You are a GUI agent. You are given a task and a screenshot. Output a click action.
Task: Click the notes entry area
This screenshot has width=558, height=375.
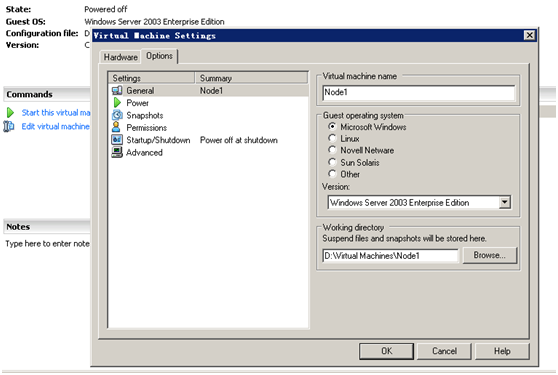coord(47,244)
